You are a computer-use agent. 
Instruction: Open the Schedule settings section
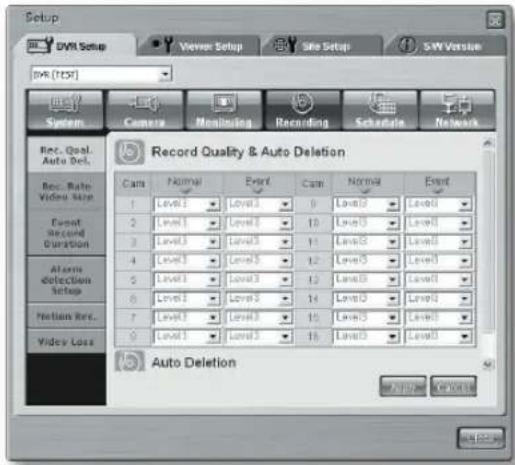(380, 110)
